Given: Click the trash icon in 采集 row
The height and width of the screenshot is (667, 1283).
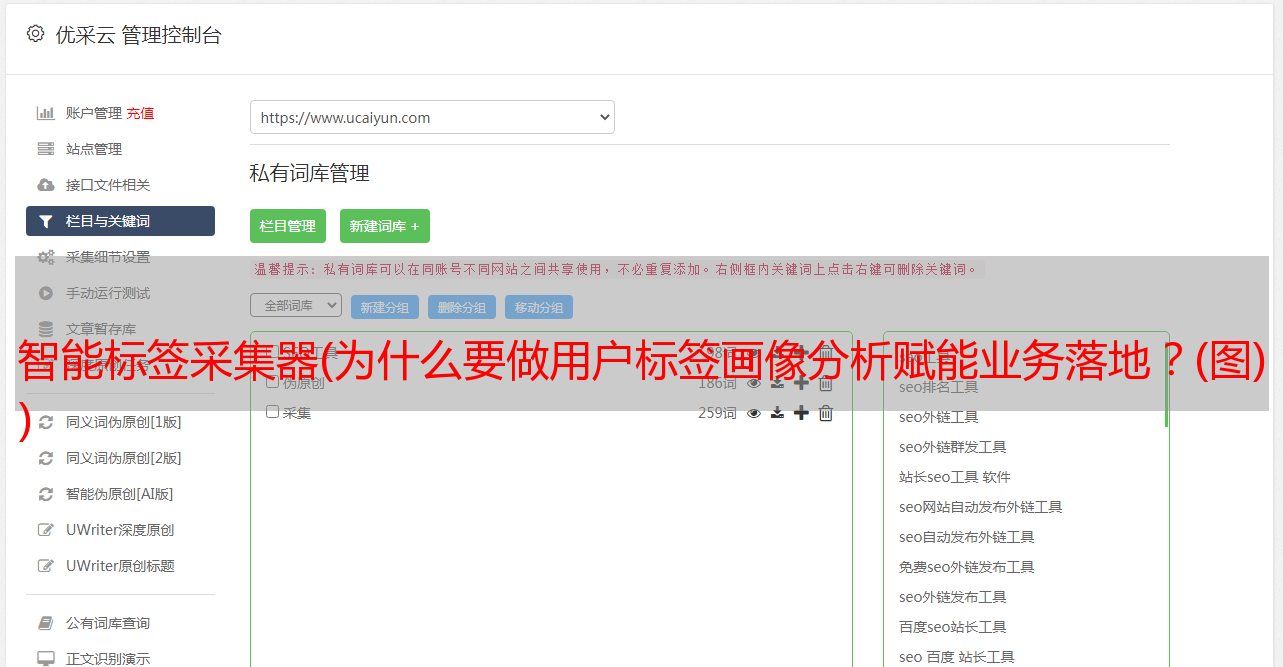Looking at the screenshot, I should click(x=826, y=413).
